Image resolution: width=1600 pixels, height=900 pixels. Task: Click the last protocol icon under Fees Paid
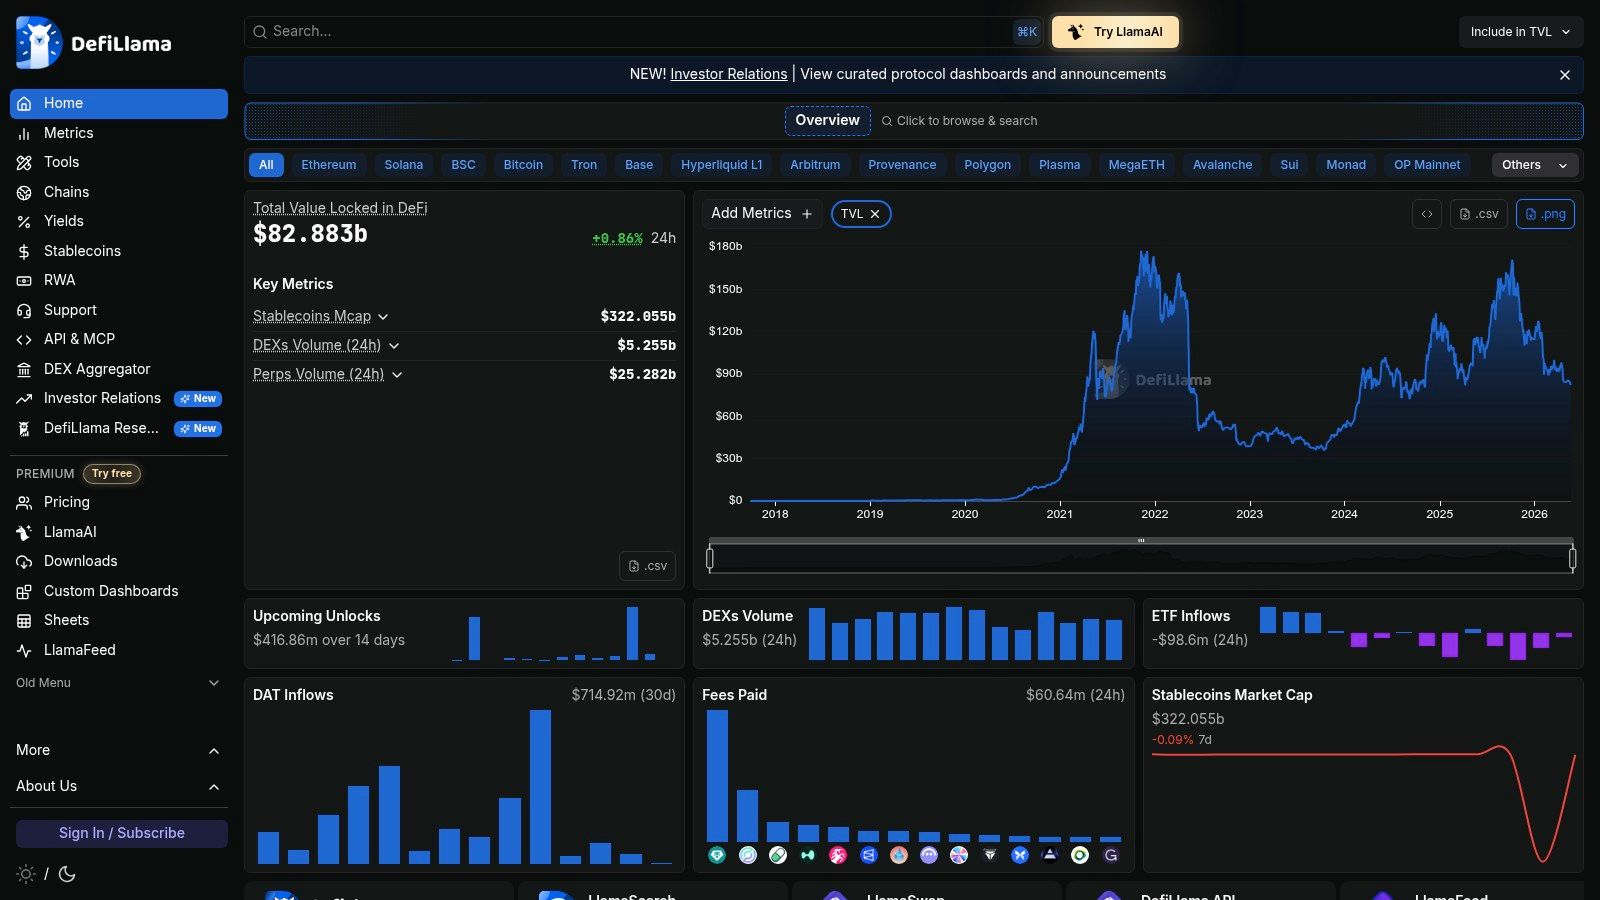[x=1110, y=855]
